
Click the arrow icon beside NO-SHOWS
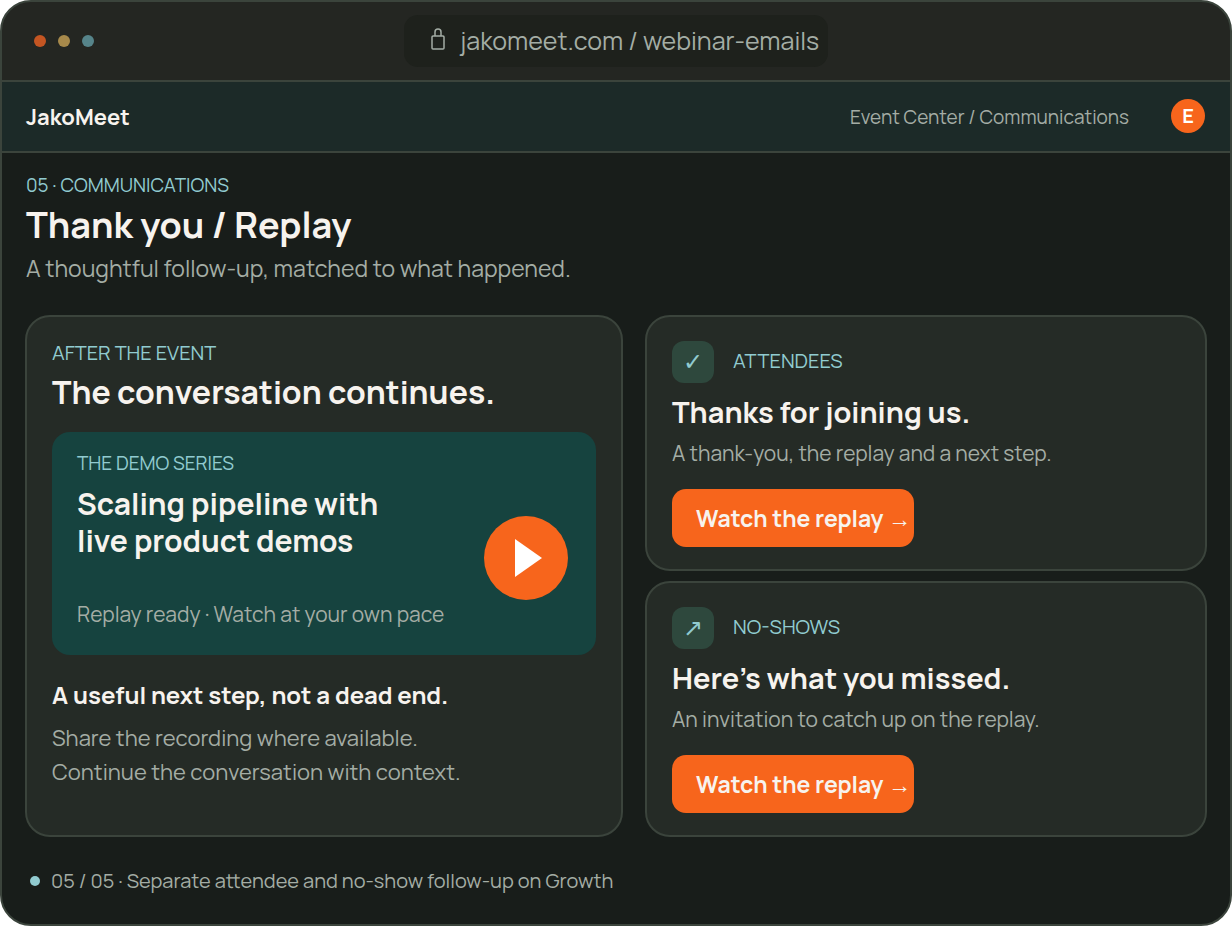[x=693, y=628]
